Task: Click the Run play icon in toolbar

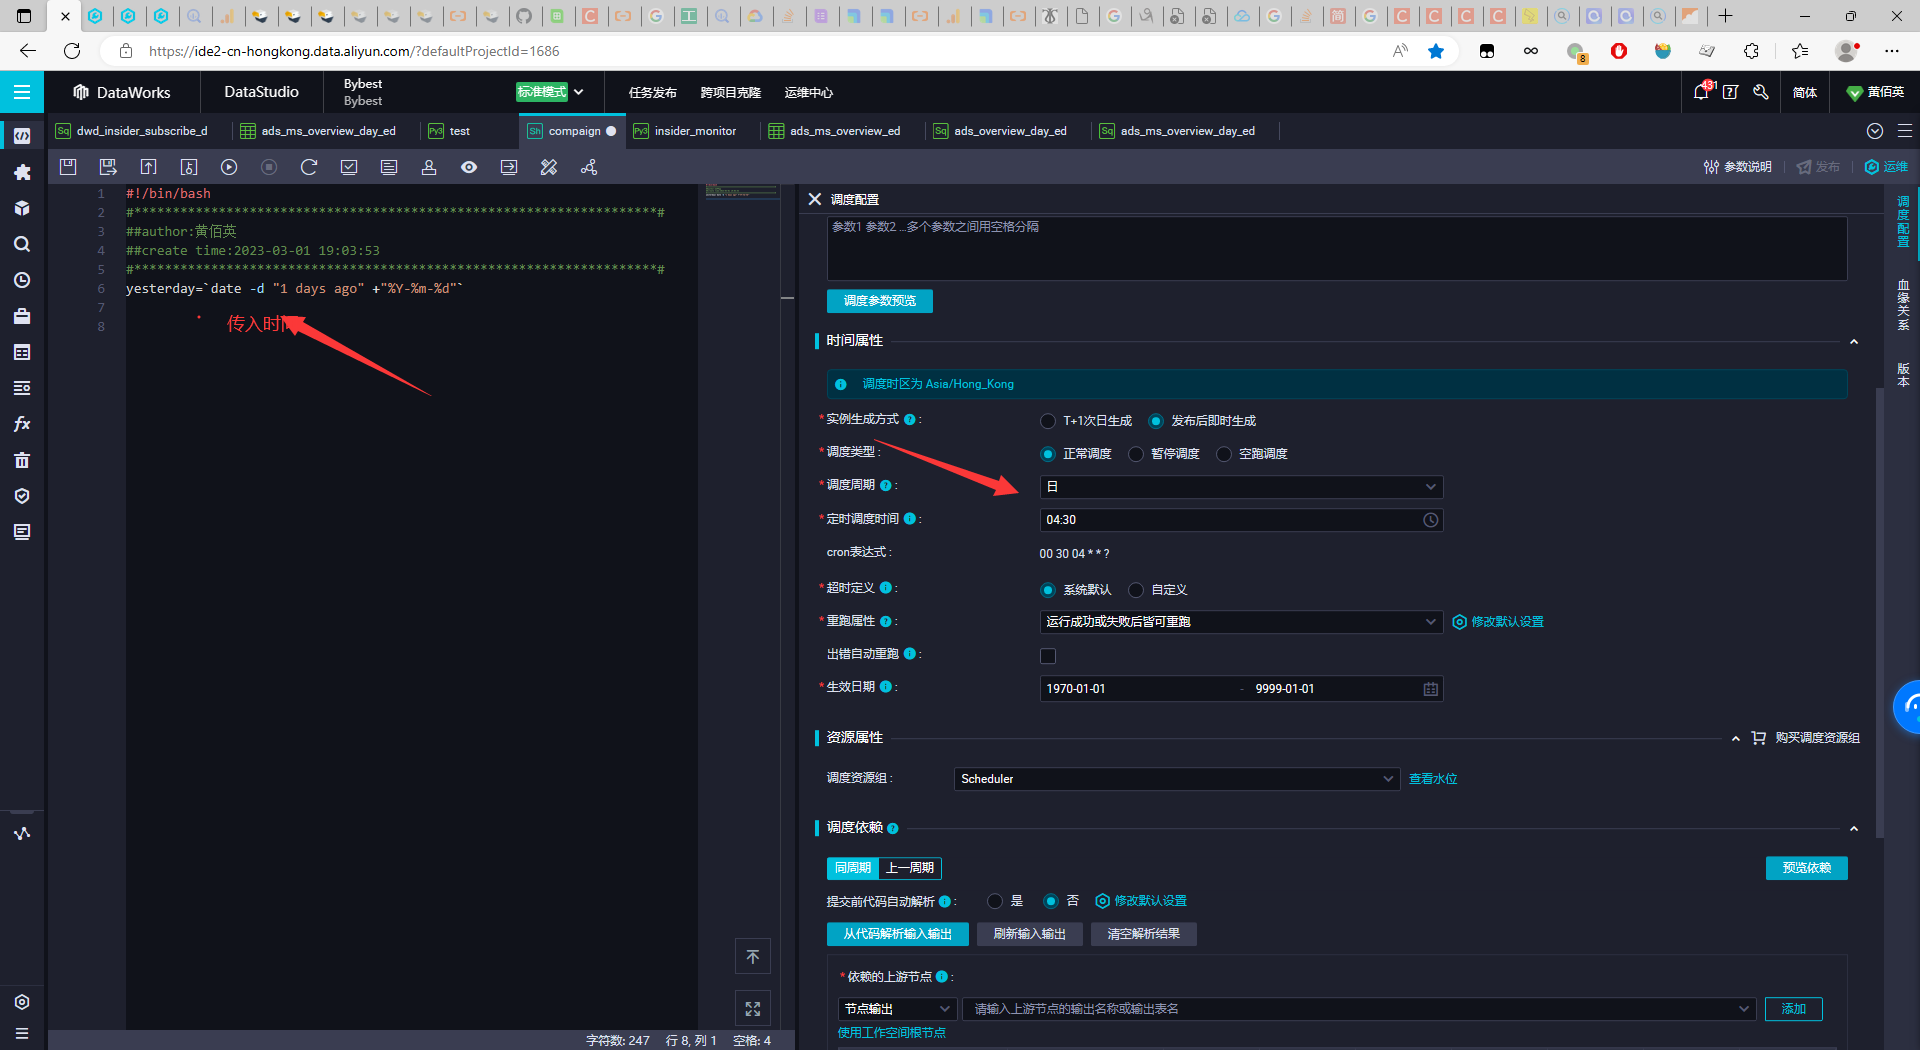Action: (229, 167)
